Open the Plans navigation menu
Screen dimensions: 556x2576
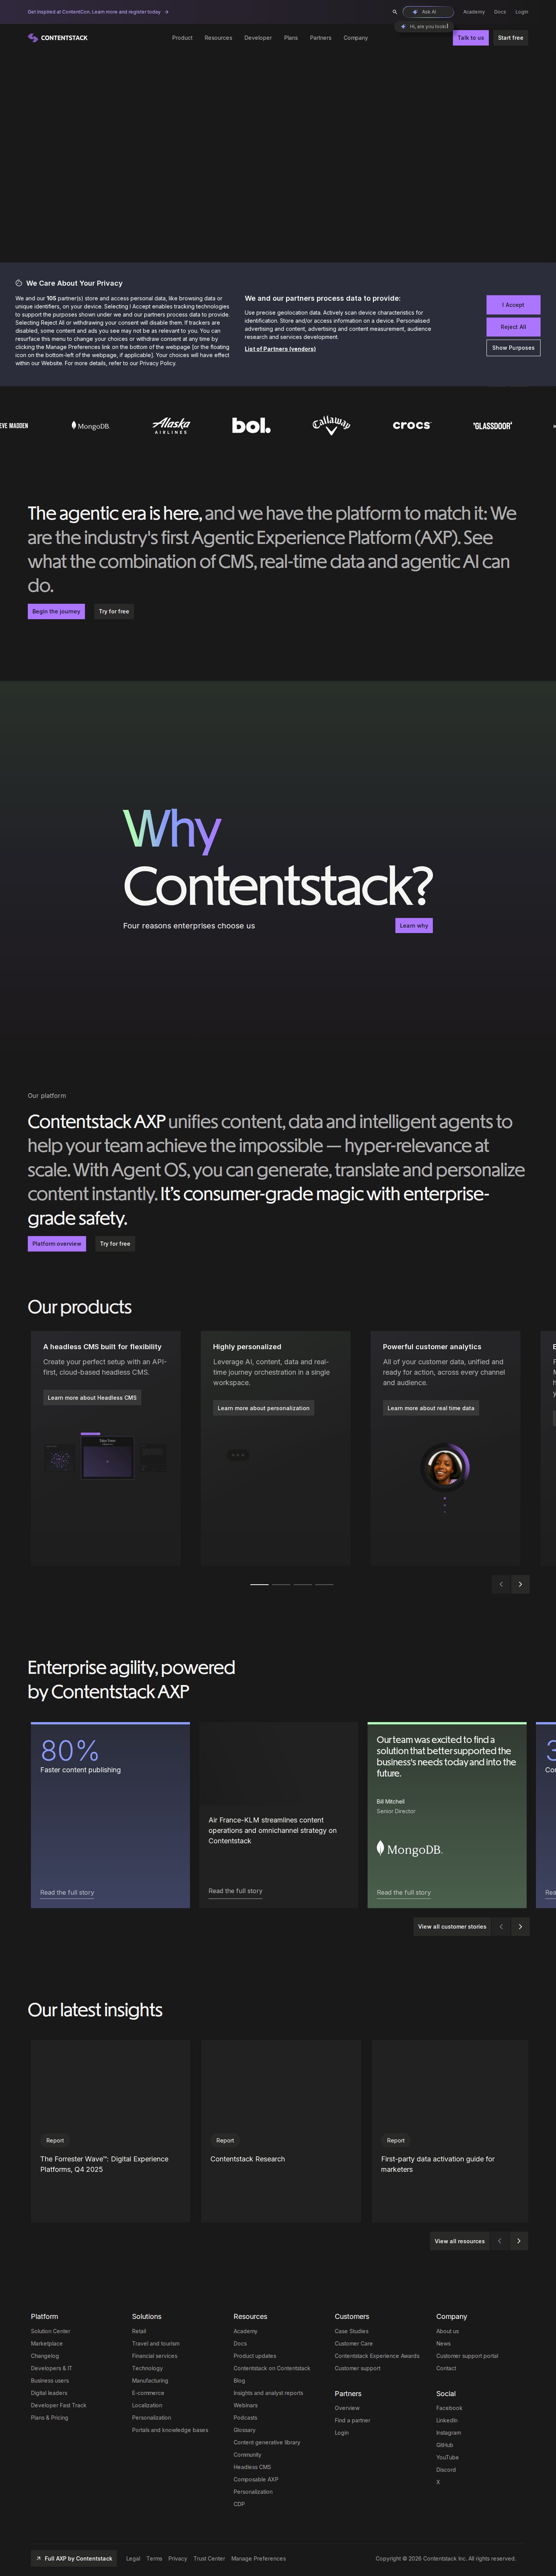291,38
